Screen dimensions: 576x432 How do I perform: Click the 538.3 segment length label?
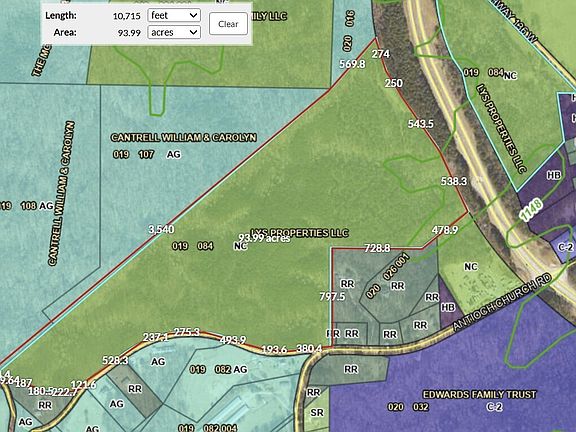[454, 181]
